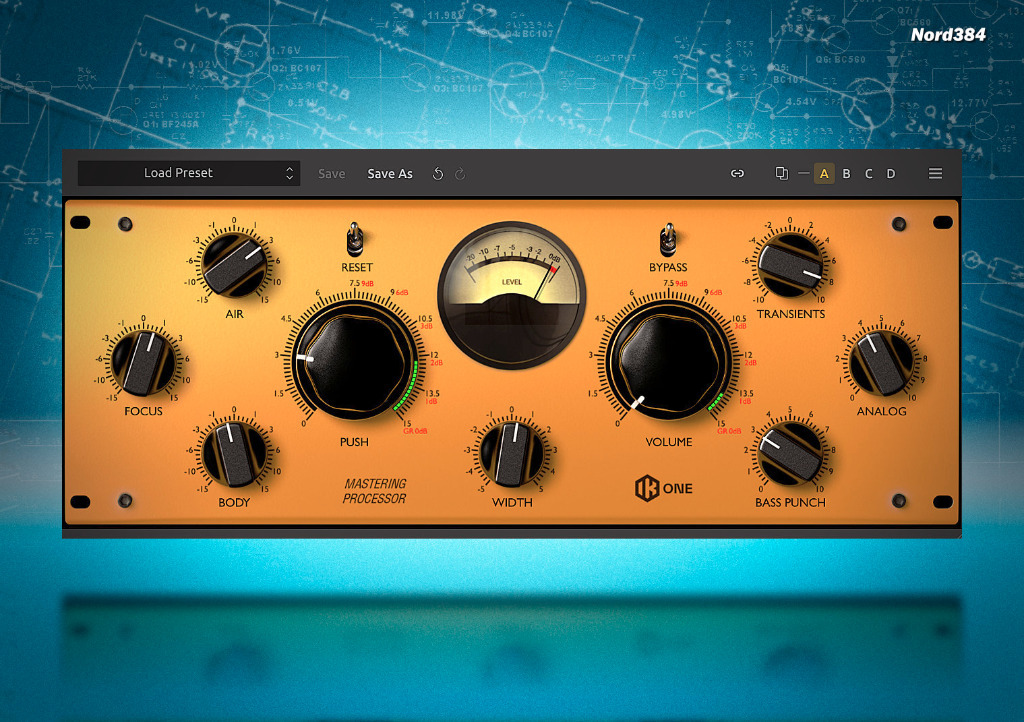The width and height of the screenshot is (1024, 722).
Task: Click the TRANSIENTS knob
Action: (x=790, y=264)
